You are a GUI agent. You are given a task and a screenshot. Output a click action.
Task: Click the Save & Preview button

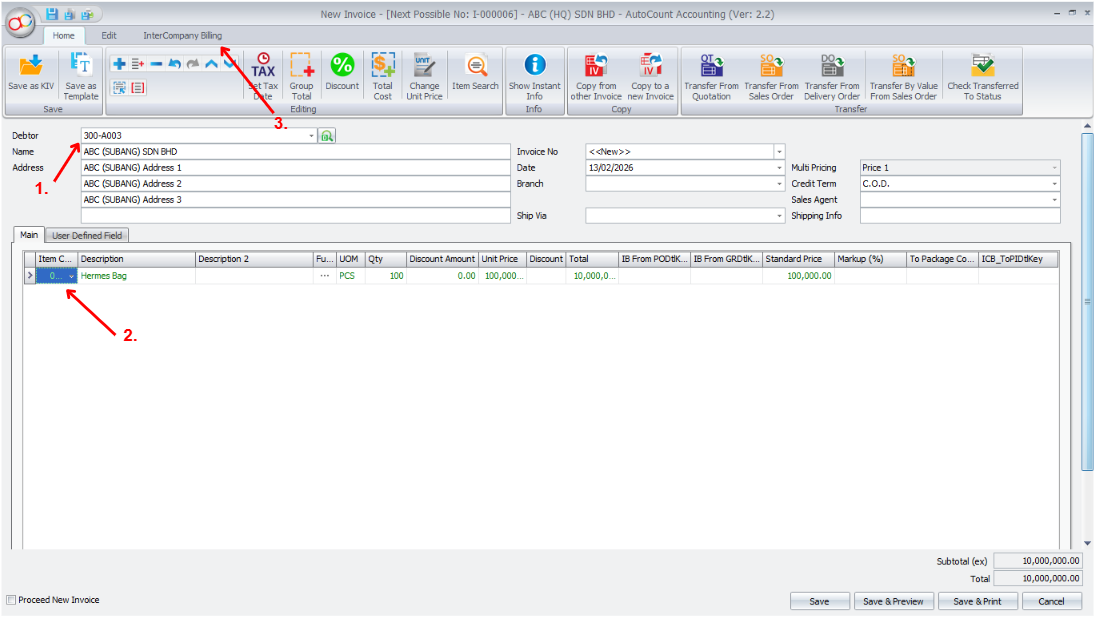tap(893, 601)
